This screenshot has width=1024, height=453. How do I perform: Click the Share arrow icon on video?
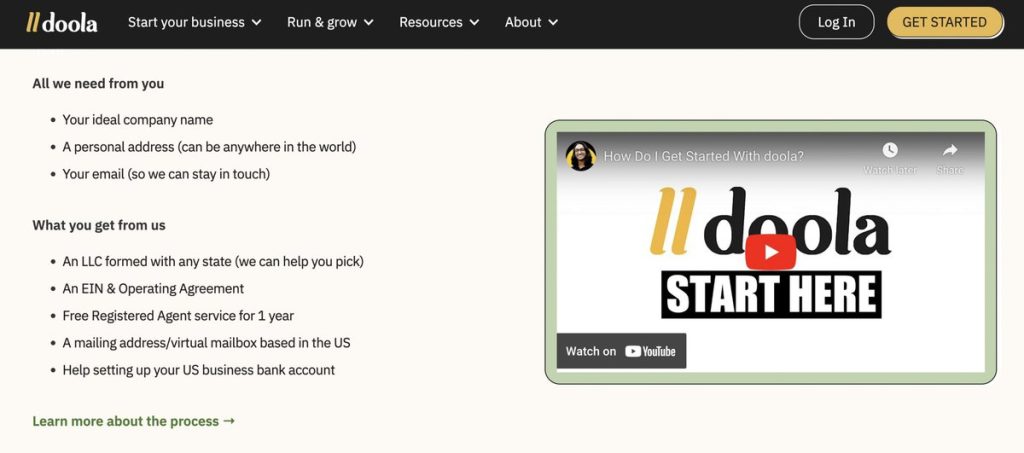pos(950,150)
